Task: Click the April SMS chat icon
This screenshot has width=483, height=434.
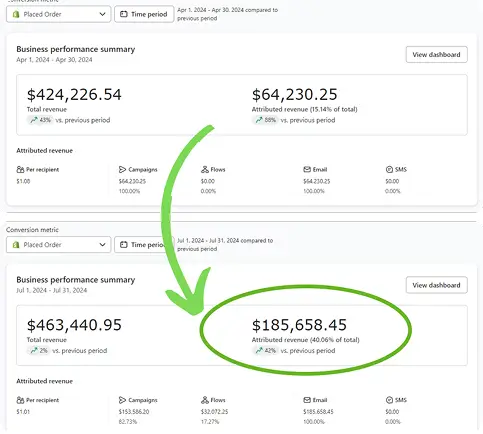Action: [389, 169]
